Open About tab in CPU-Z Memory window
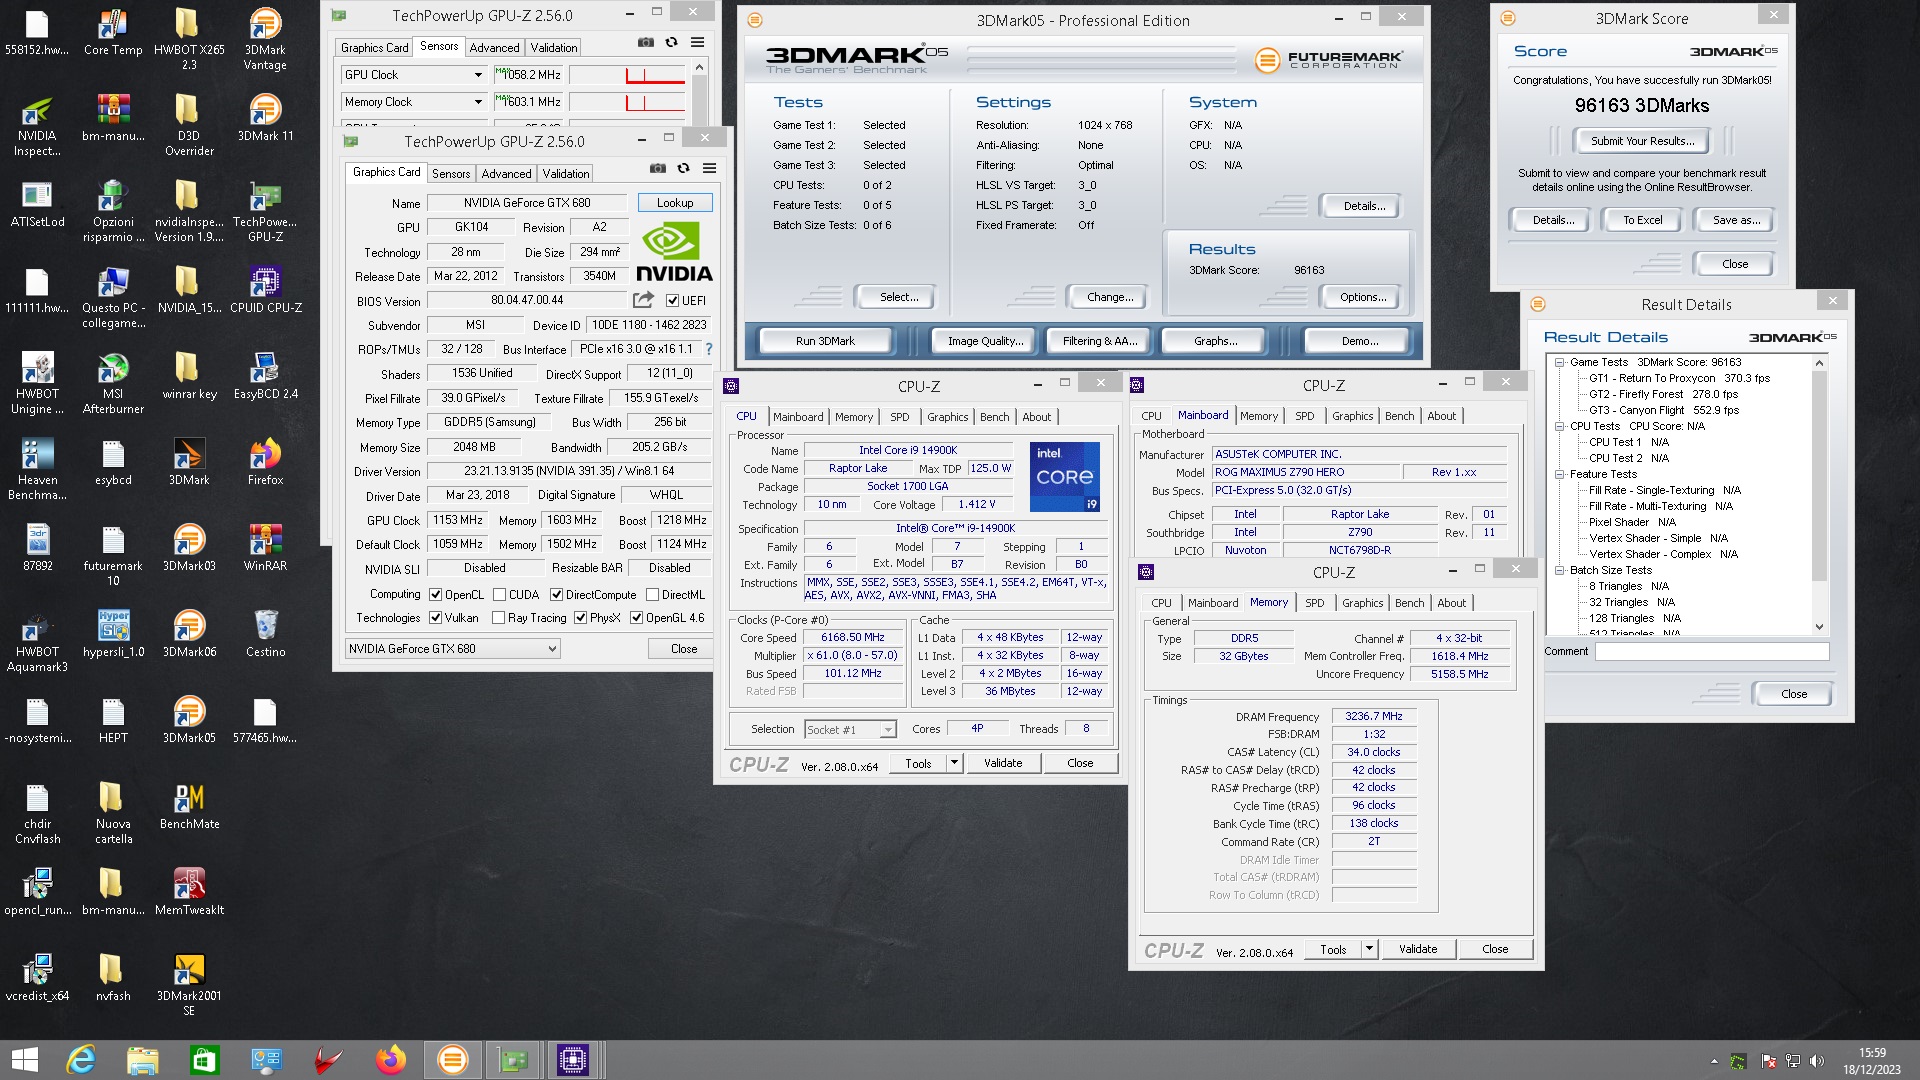The height and width of the screenshot is (1080, 1920). 1451,603
